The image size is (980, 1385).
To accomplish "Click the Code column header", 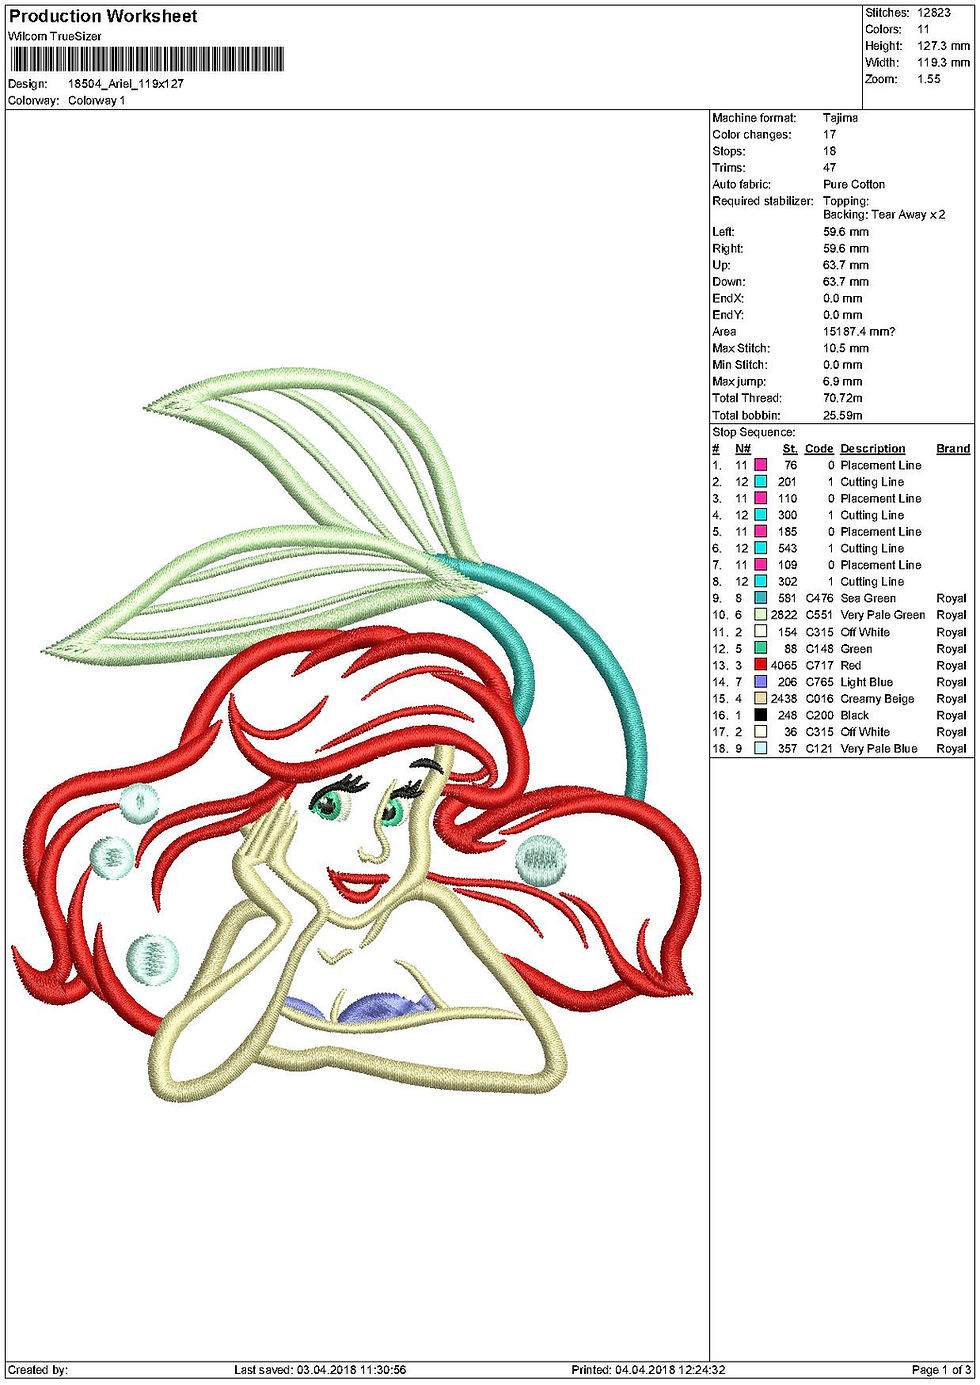I will pyautogui.click(x=819, y=449).
